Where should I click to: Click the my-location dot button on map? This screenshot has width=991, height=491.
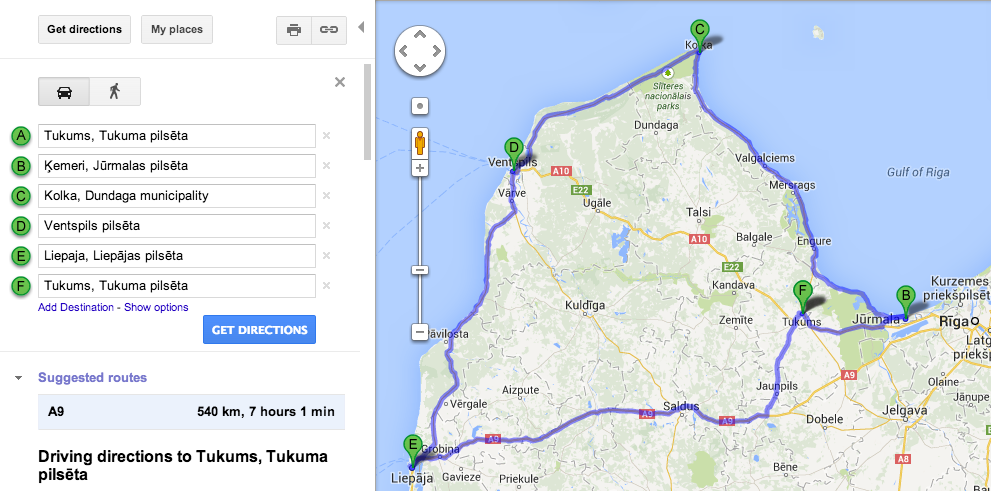point(420,106)
